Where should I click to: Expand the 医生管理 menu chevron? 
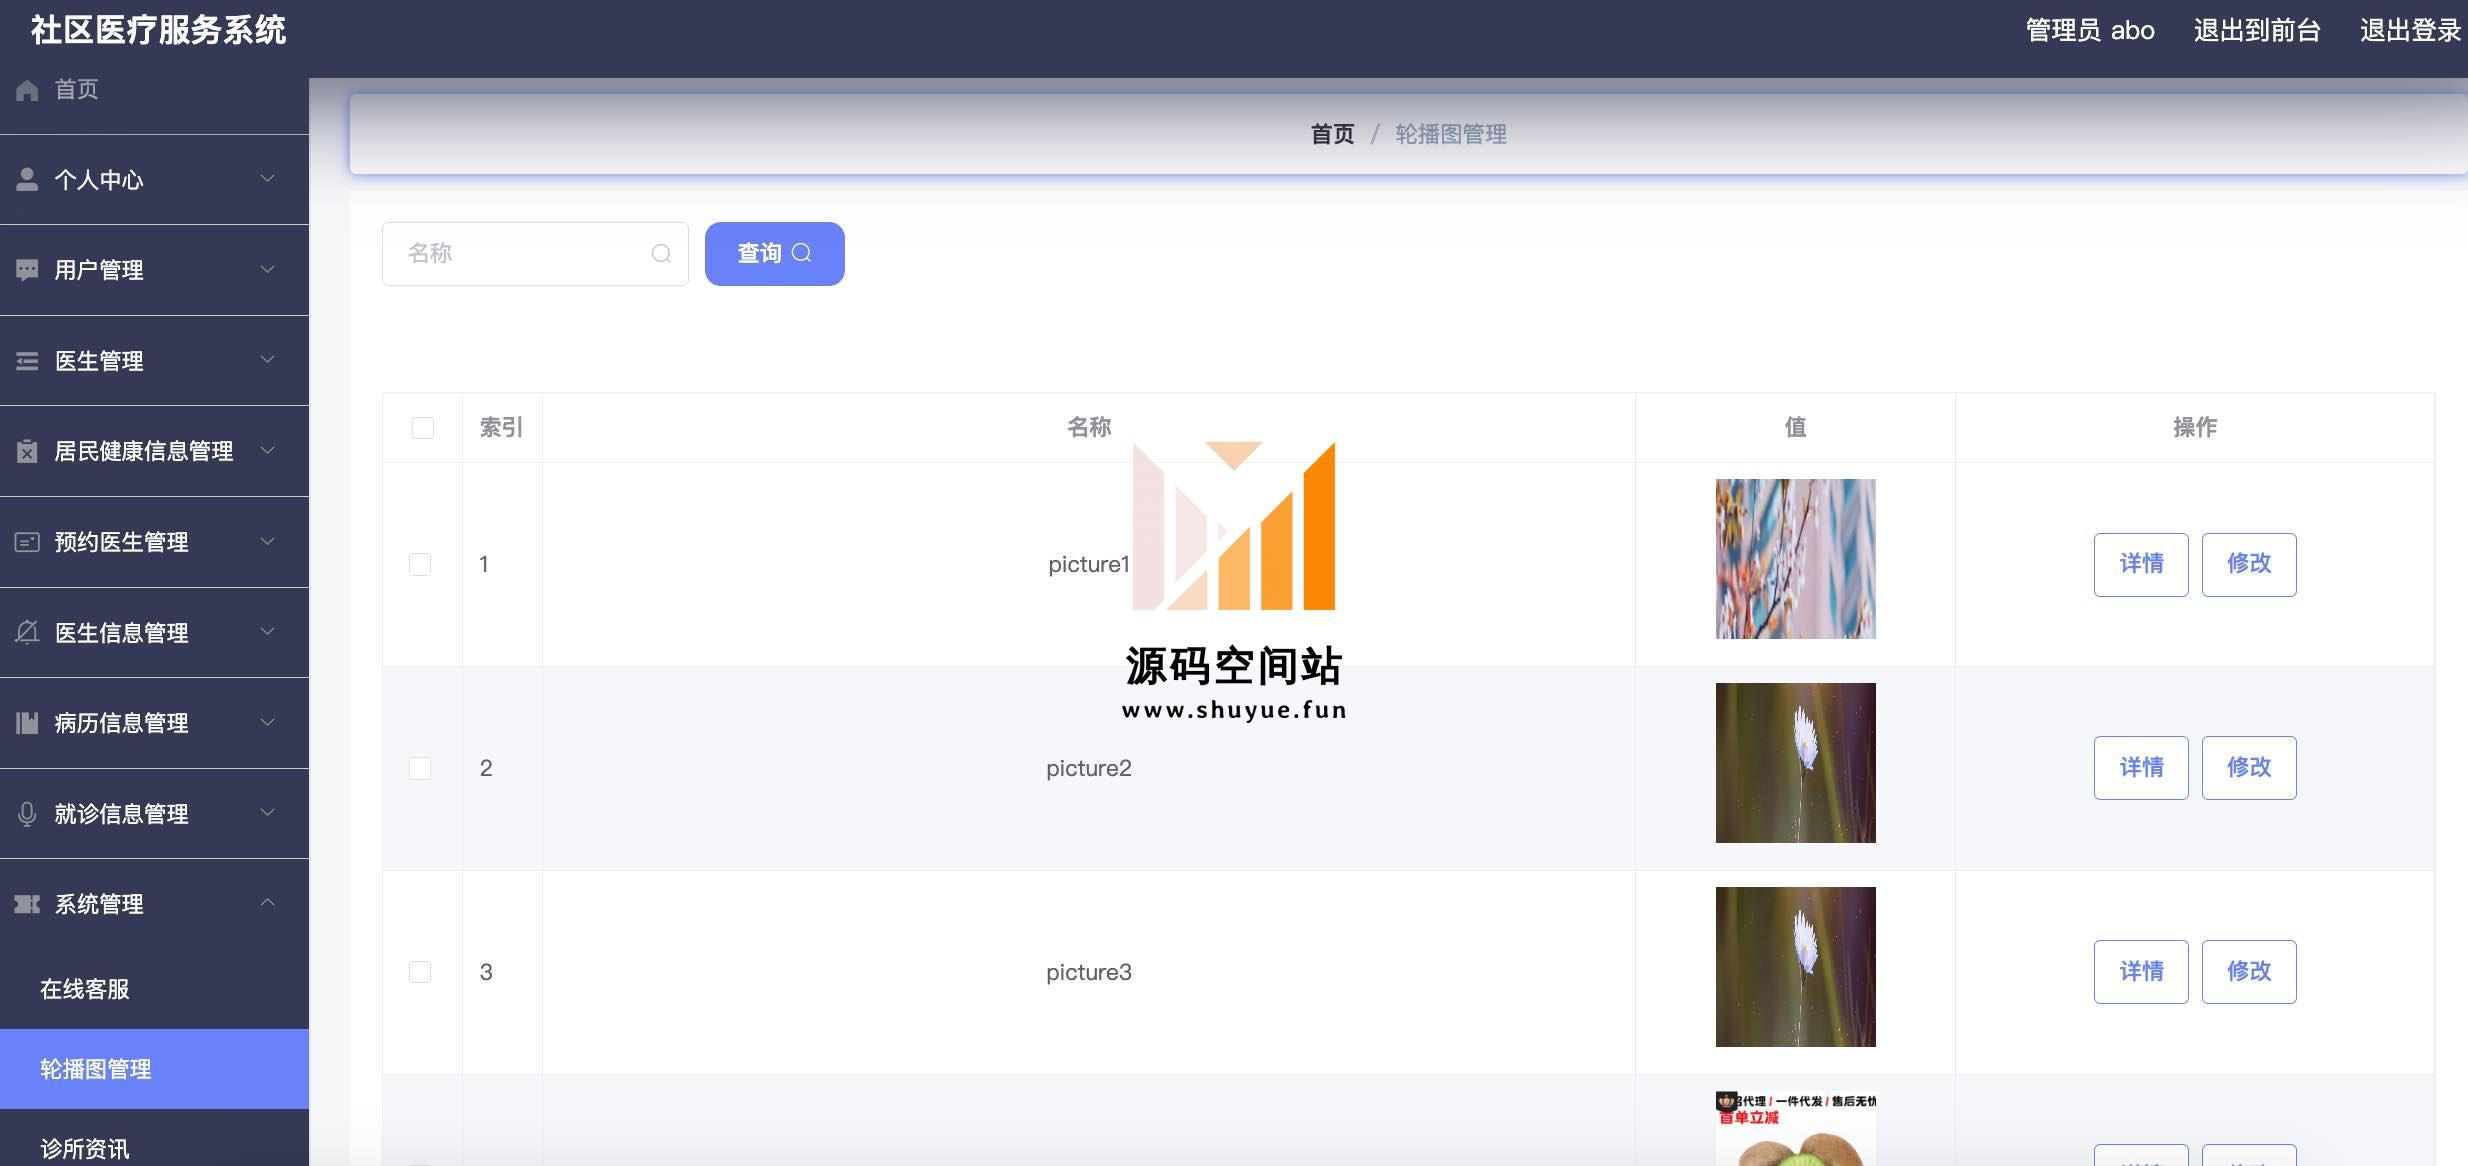point(267,360)
